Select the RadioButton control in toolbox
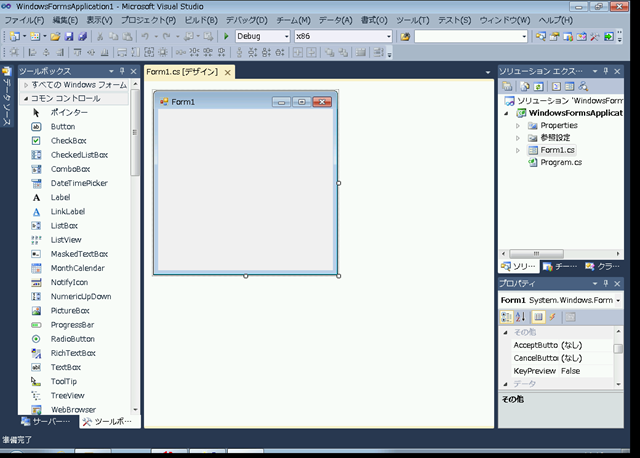640x458 pixels. (72, 339)
